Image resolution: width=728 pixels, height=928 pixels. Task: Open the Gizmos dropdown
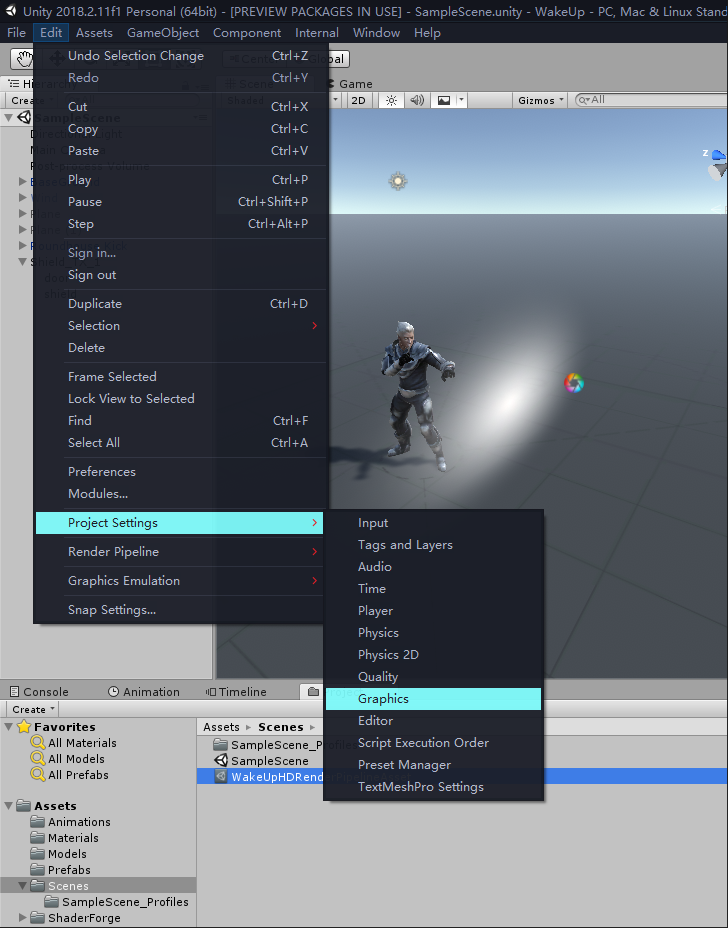[540, 100]
